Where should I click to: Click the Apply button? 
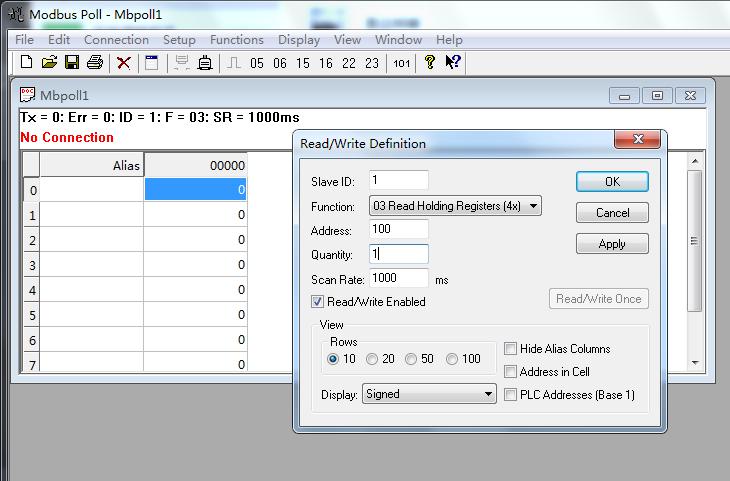click(x=612, y=244)
